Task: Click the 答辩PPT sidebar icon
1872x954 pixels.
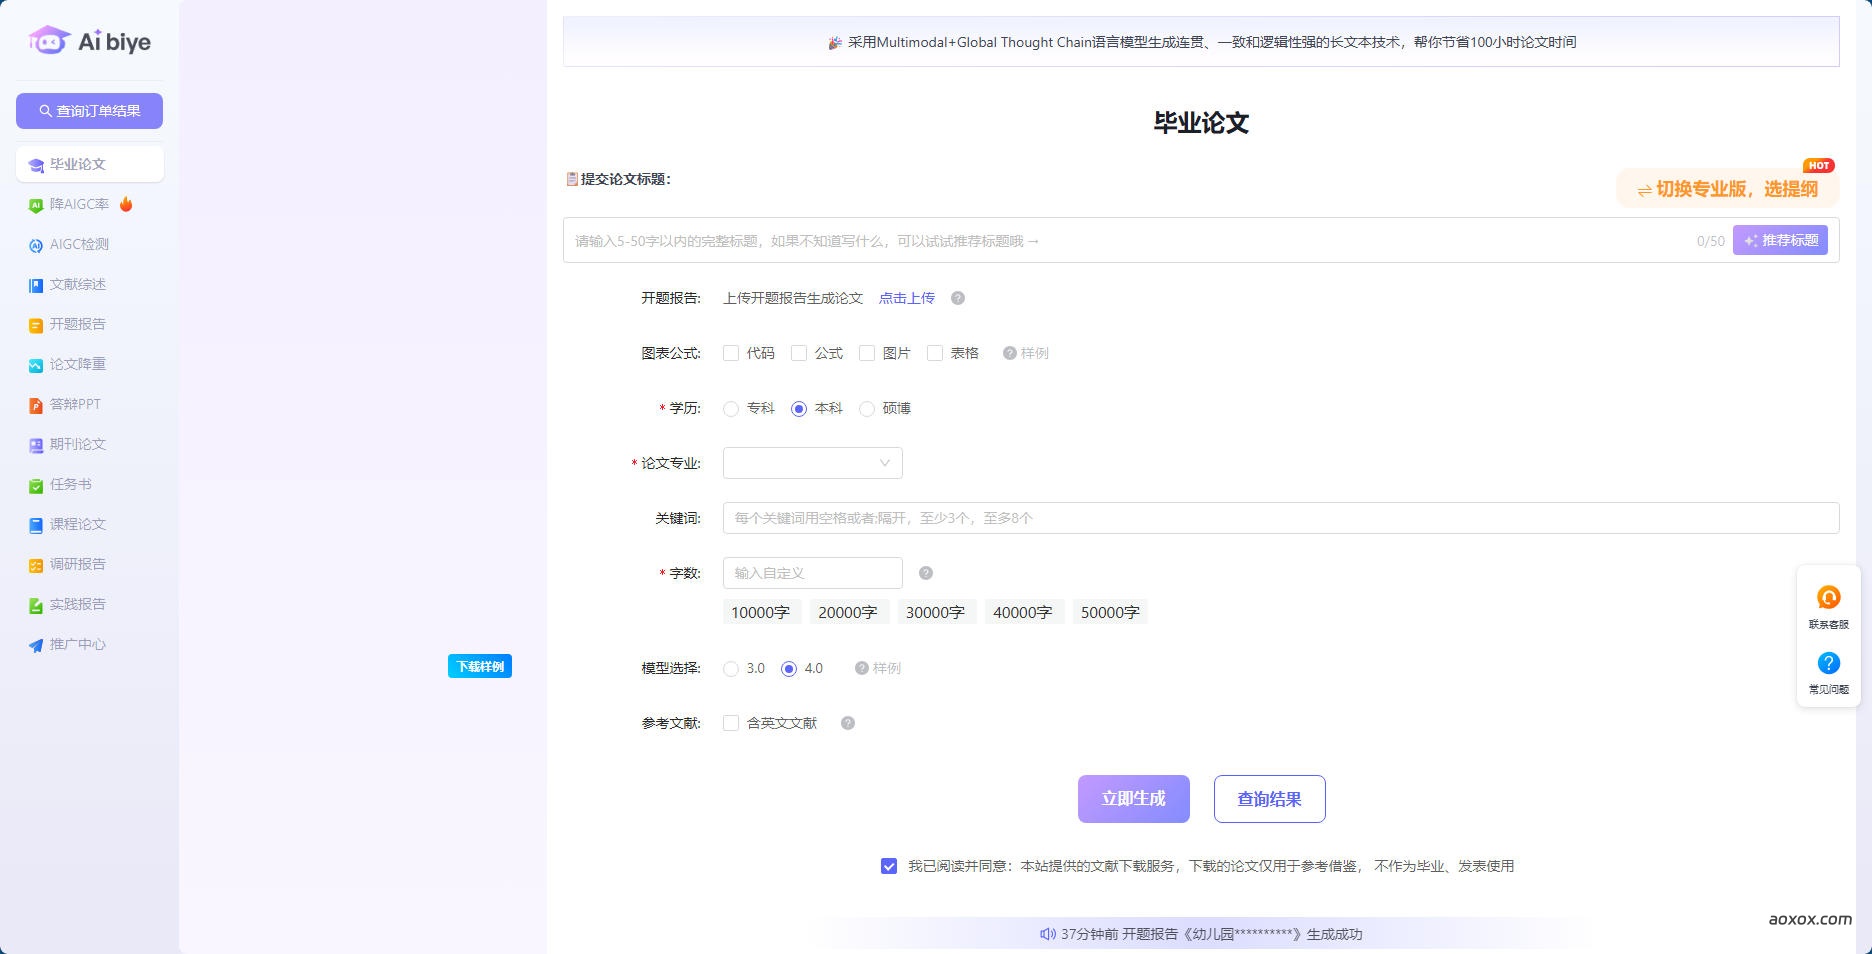Action: click(36, 405)
